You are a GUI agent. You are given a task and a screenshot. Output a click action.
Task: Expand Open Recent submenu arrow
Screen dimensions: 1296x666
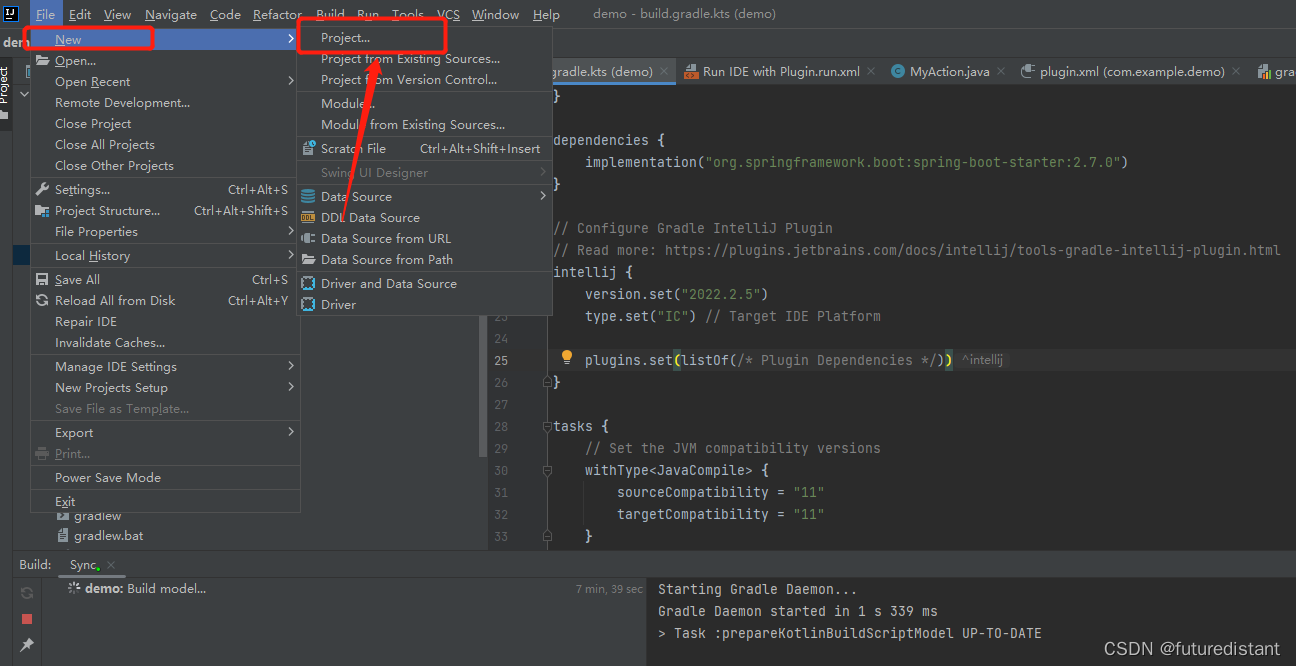coord(291,82)
